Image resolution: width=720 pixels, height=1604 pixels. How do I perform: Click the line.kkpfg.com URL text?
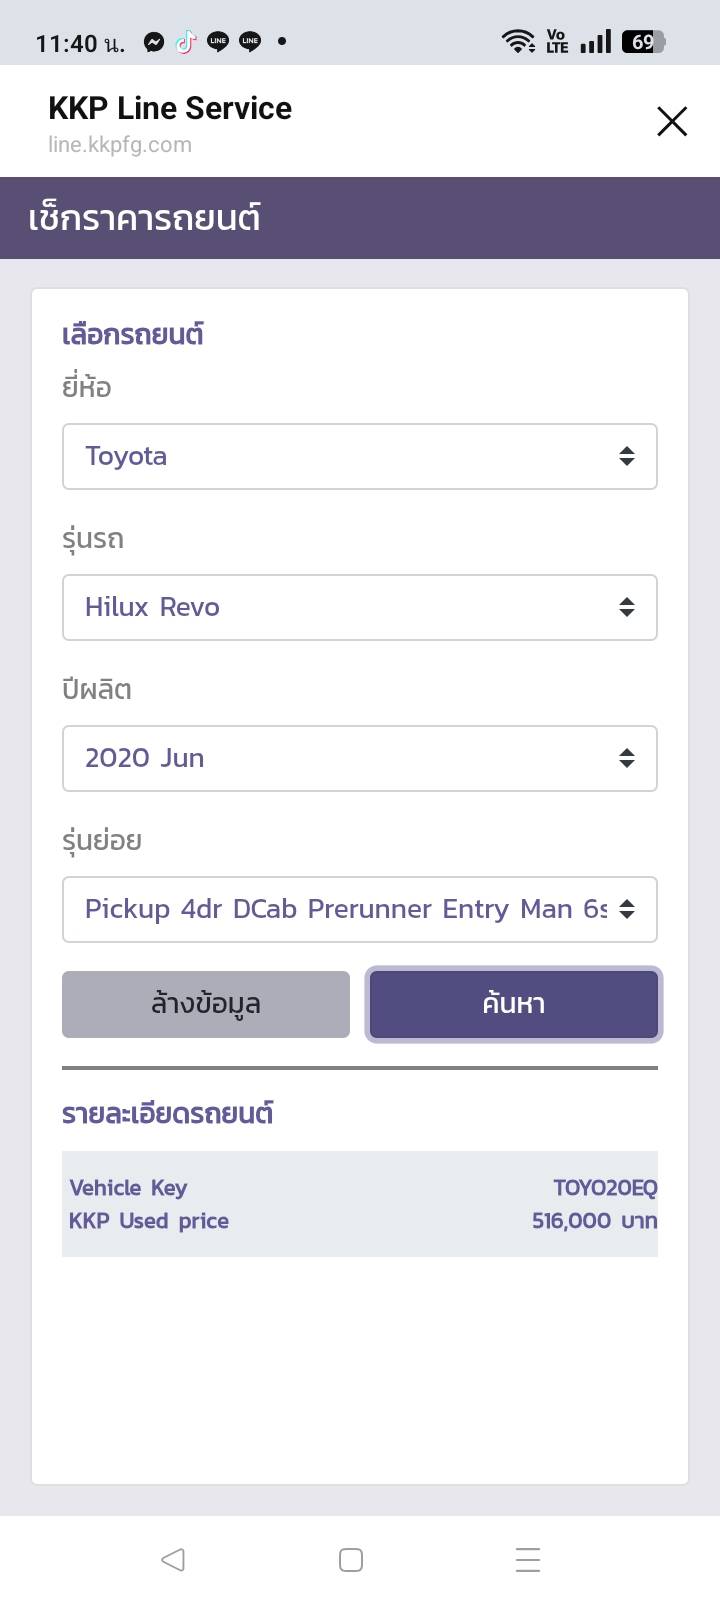click(120, 145)
